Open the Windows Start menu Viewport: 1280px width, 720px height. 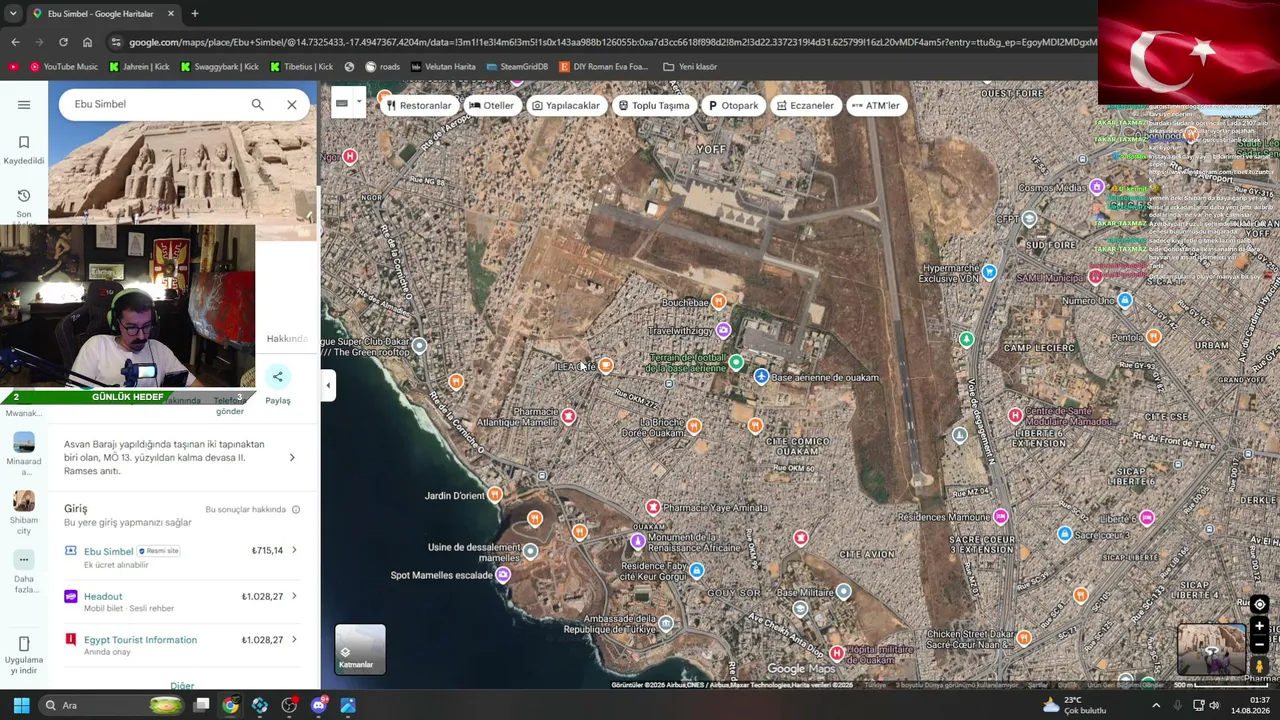[x=21, y=705]
